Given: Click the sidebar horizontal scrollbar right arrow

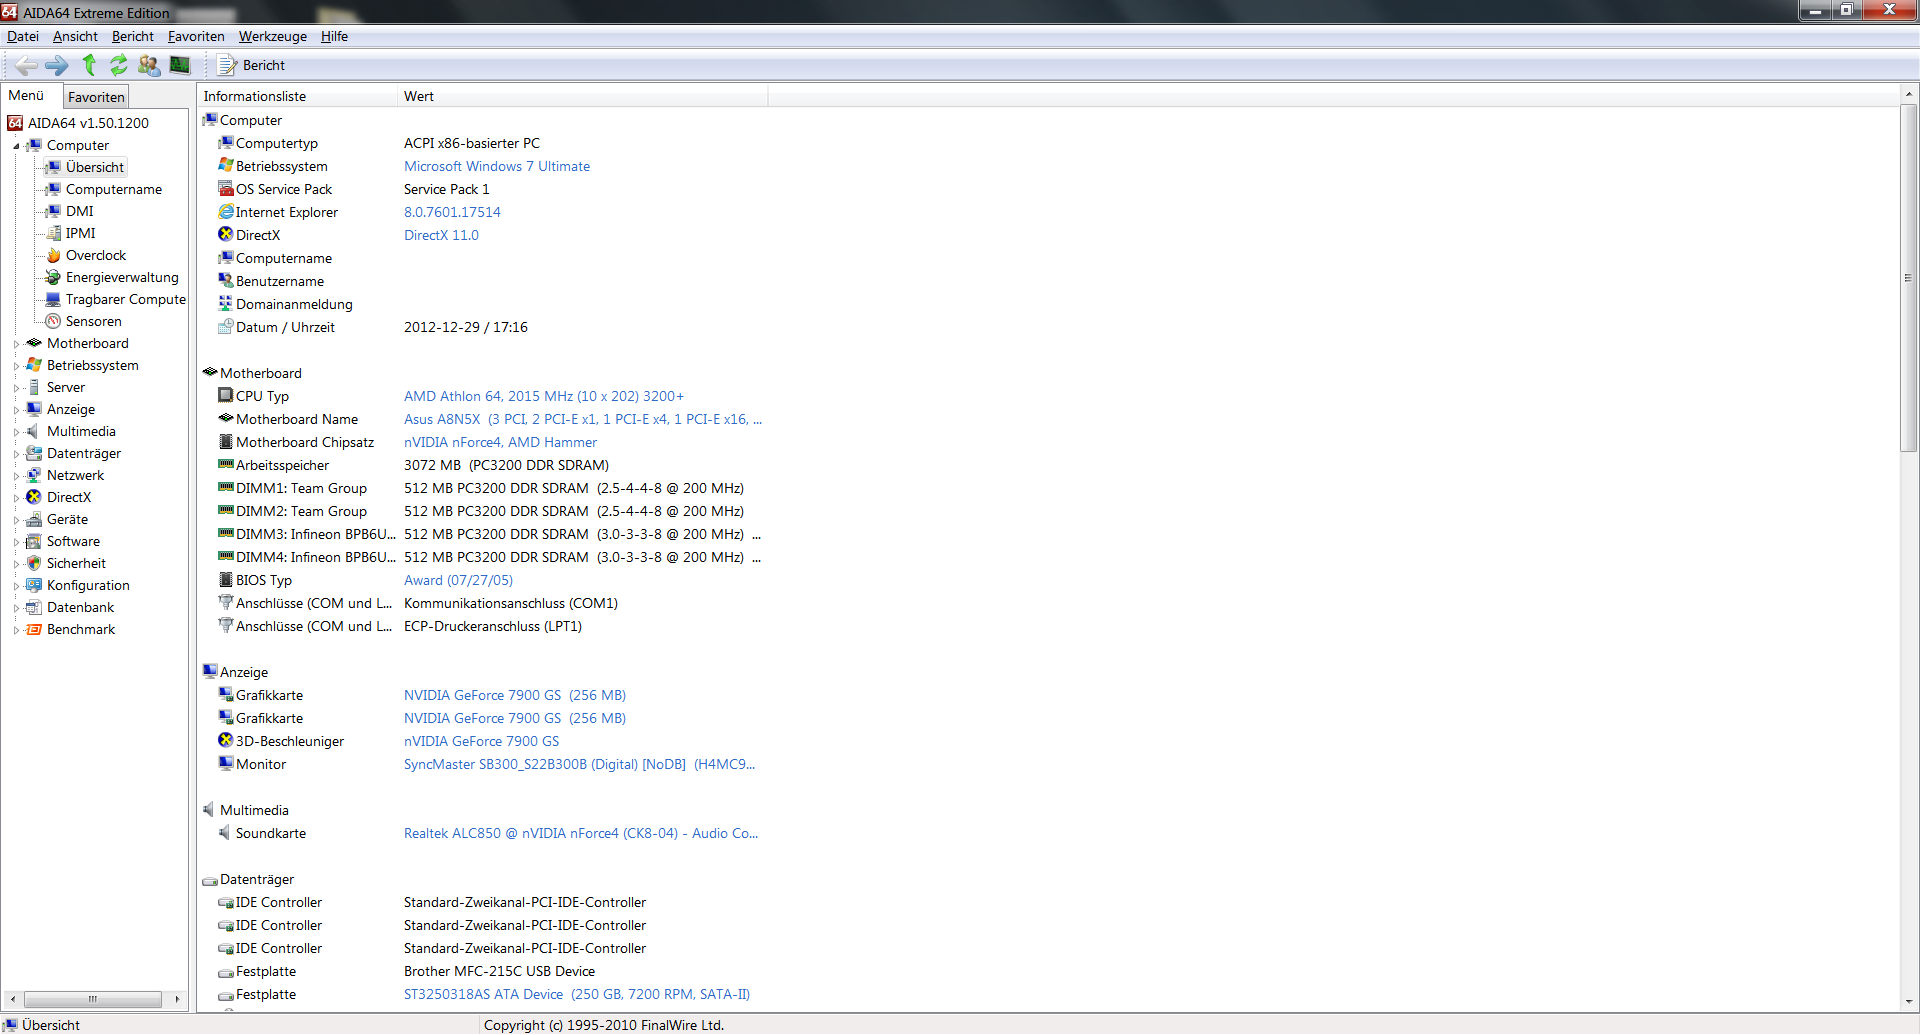Looking at the screenshot, I should tap(177, 999).
